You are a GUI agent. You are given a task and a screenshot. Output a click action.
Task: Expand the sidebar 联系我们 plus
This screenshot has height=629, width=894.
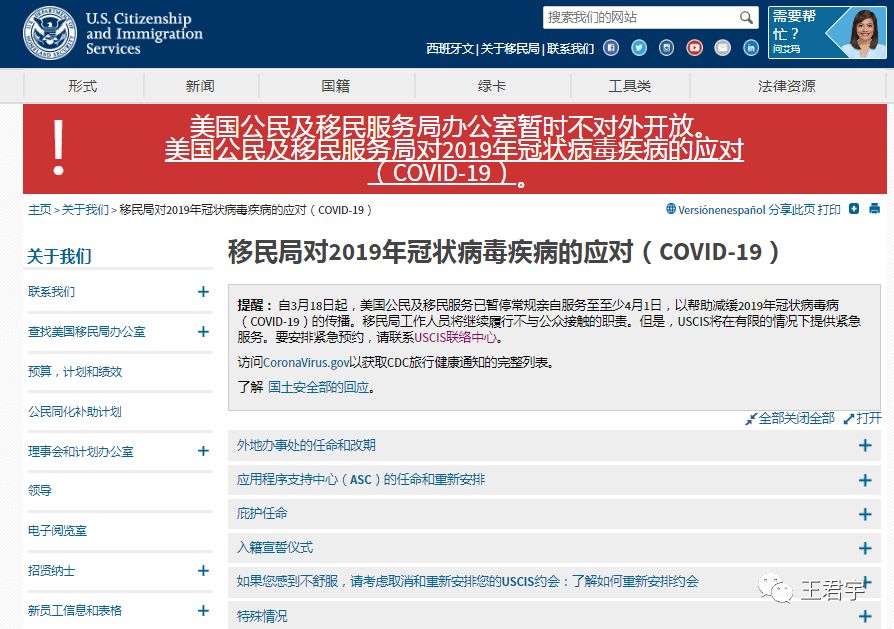coord(203,292)
